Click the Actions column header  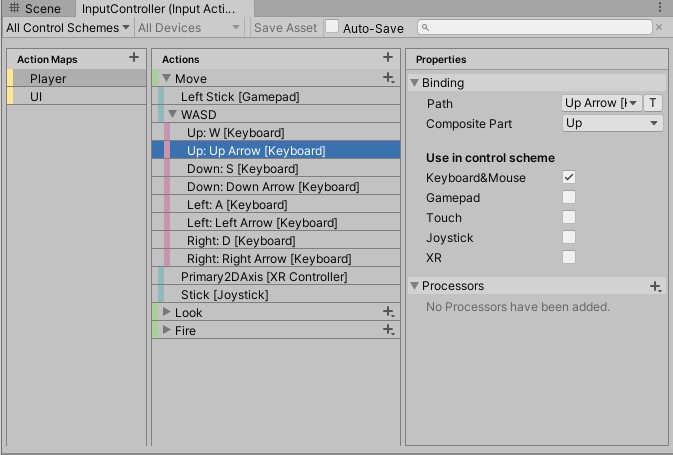pos(276,59)
